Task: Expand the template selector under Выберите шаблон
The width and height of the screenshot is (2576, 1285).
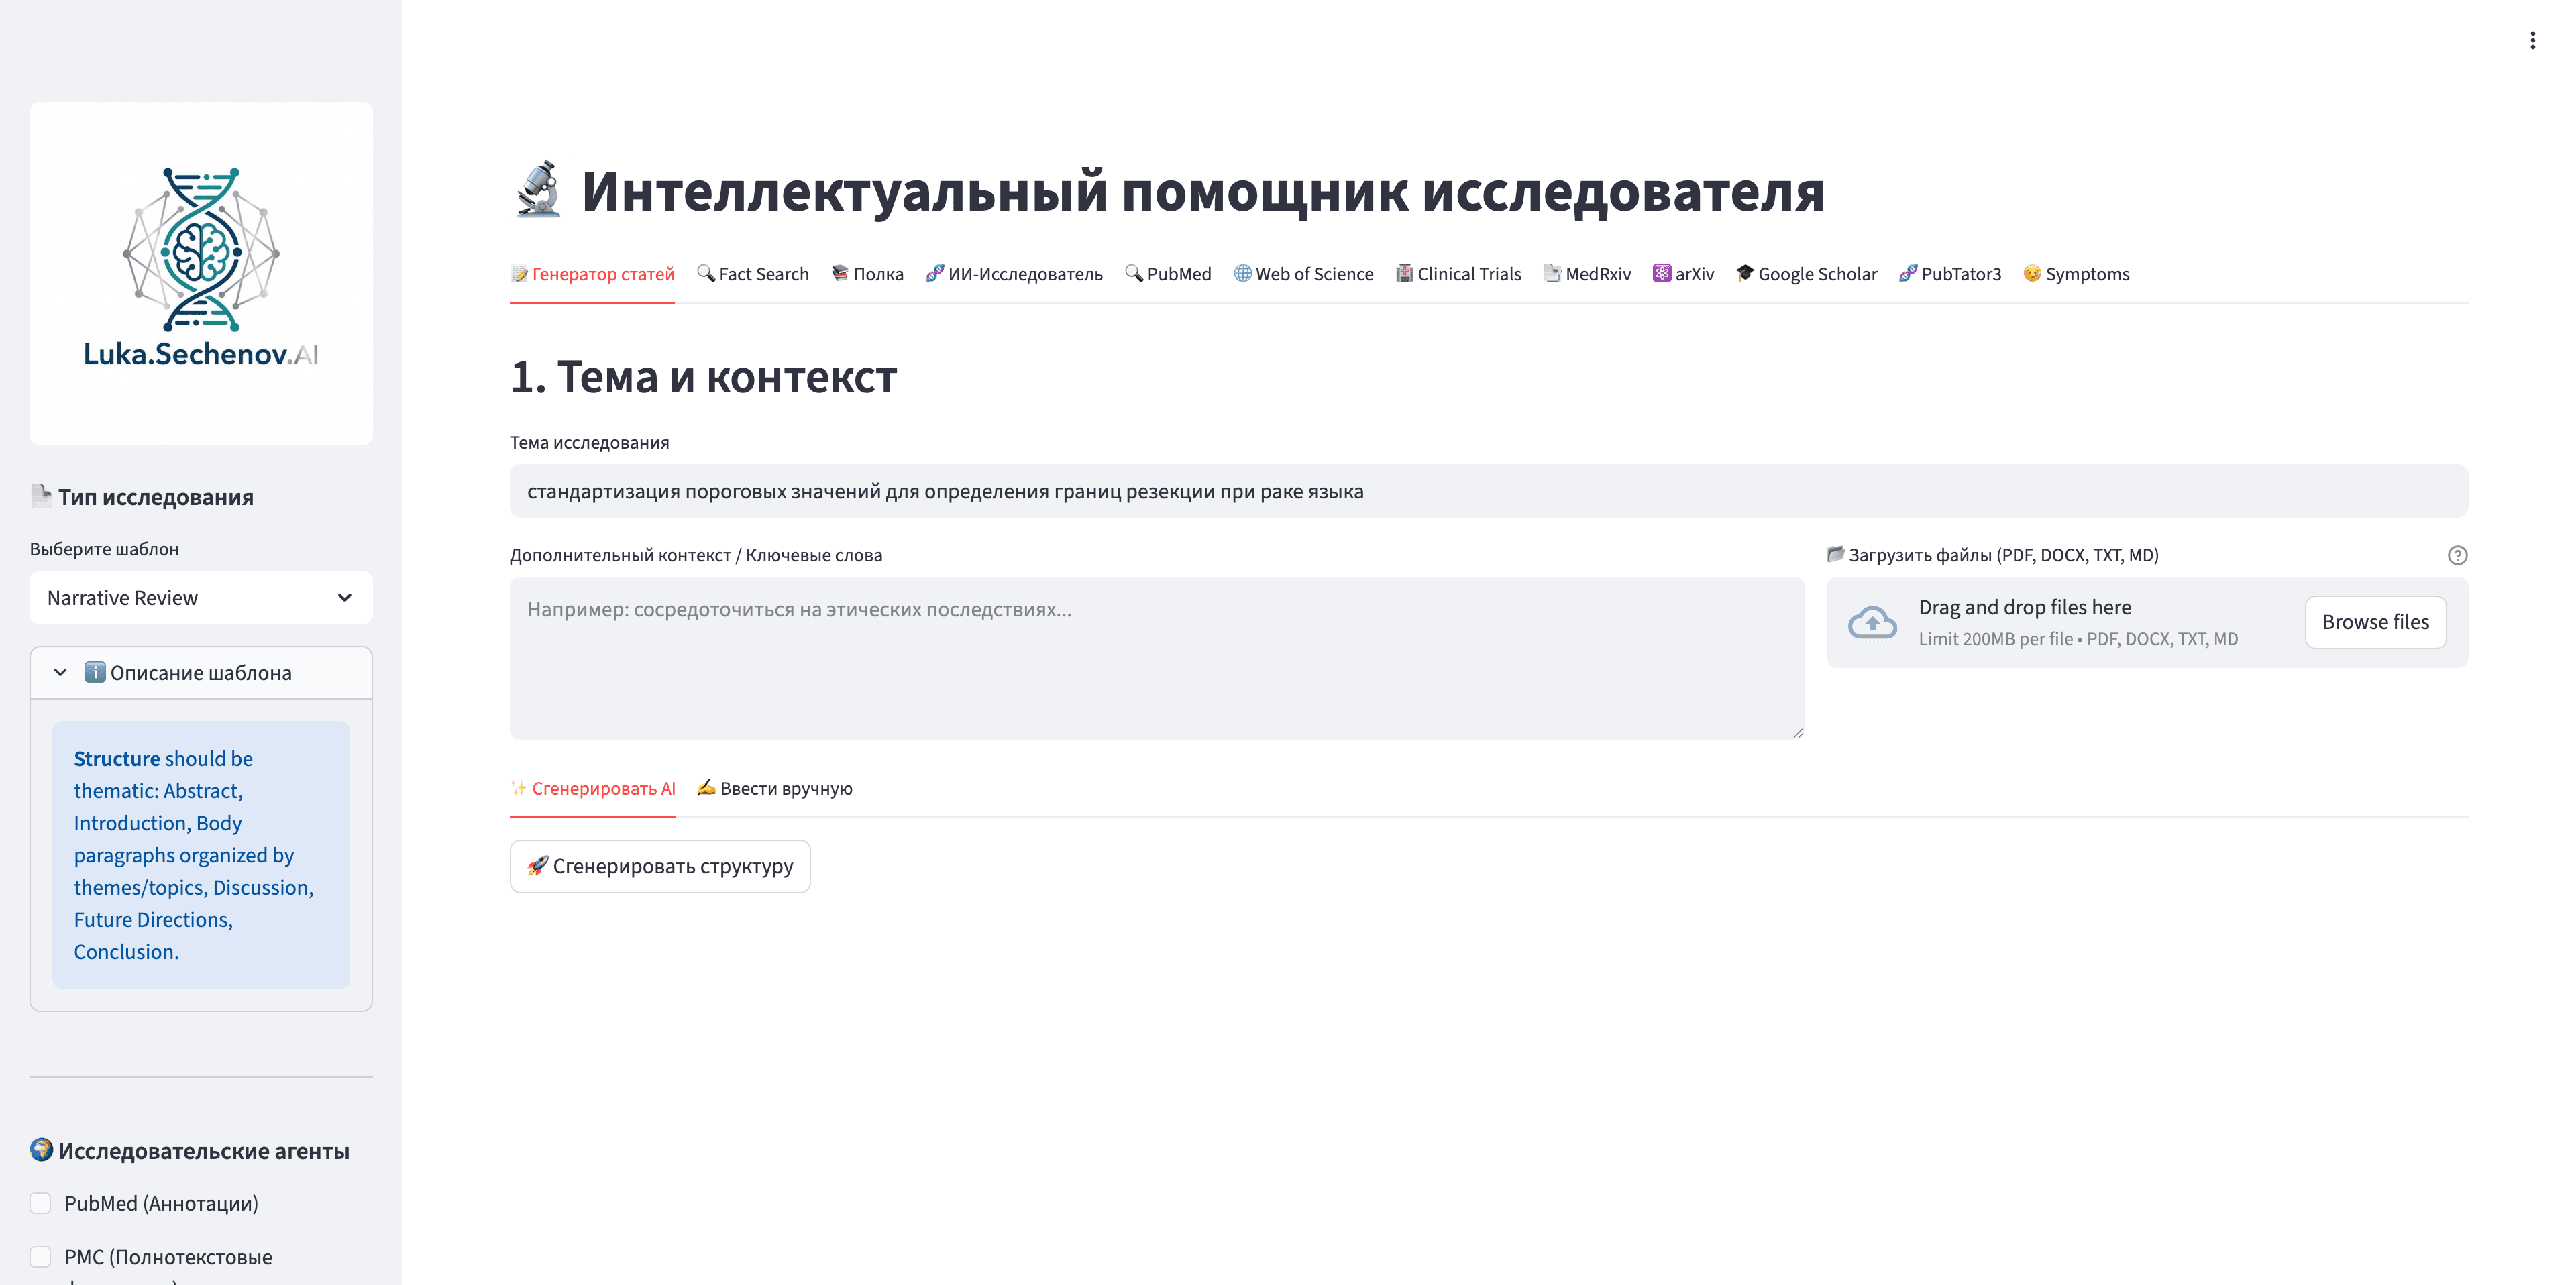Action: (x=344, y=597)
